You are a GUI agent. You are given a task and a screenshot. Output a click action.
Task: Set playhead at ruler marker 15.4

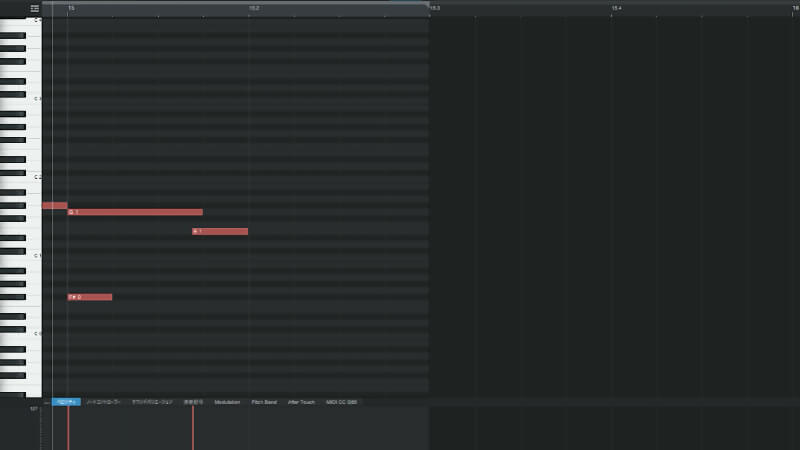pyautogui.click(x=616, y=8)
